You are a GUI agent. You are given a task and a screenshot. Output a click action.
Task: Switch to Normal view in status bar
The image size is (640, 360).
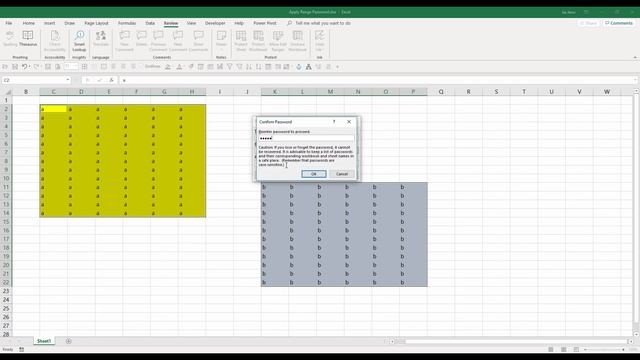551,349
